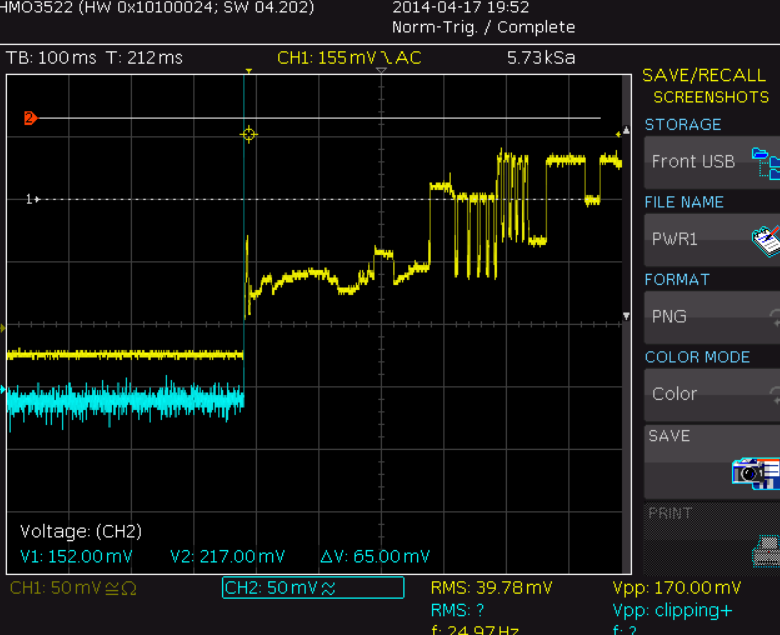Click the RMS: ? measurement
The width and height of the screenshot is (780, 635).
pos(457,610)
